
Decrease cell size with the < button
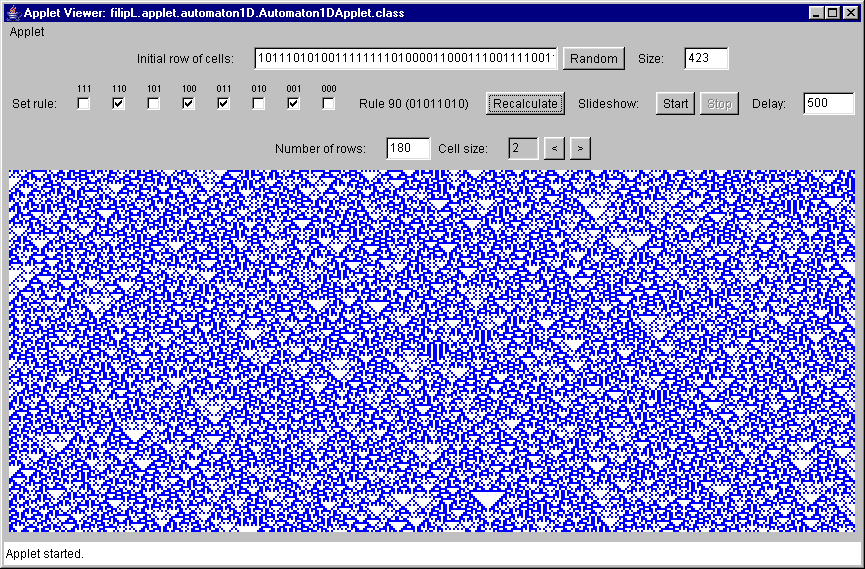tap(554, 148)
